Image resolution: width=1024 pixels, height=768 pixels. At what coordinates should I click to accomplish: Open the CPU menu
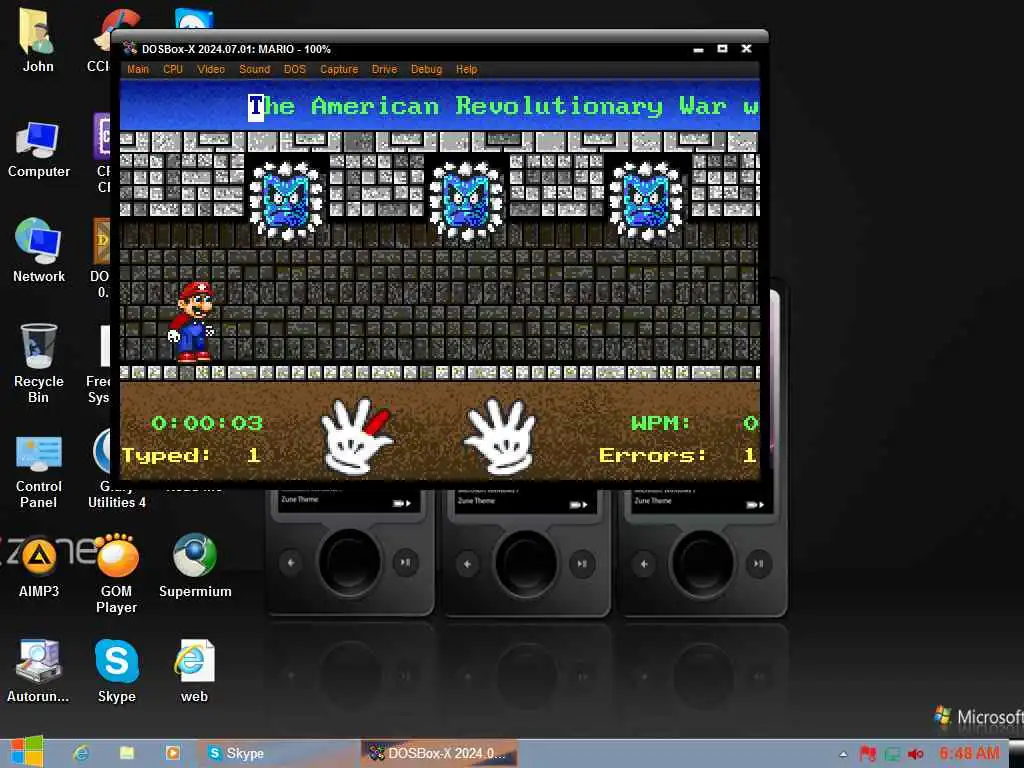tap(173, 69)
